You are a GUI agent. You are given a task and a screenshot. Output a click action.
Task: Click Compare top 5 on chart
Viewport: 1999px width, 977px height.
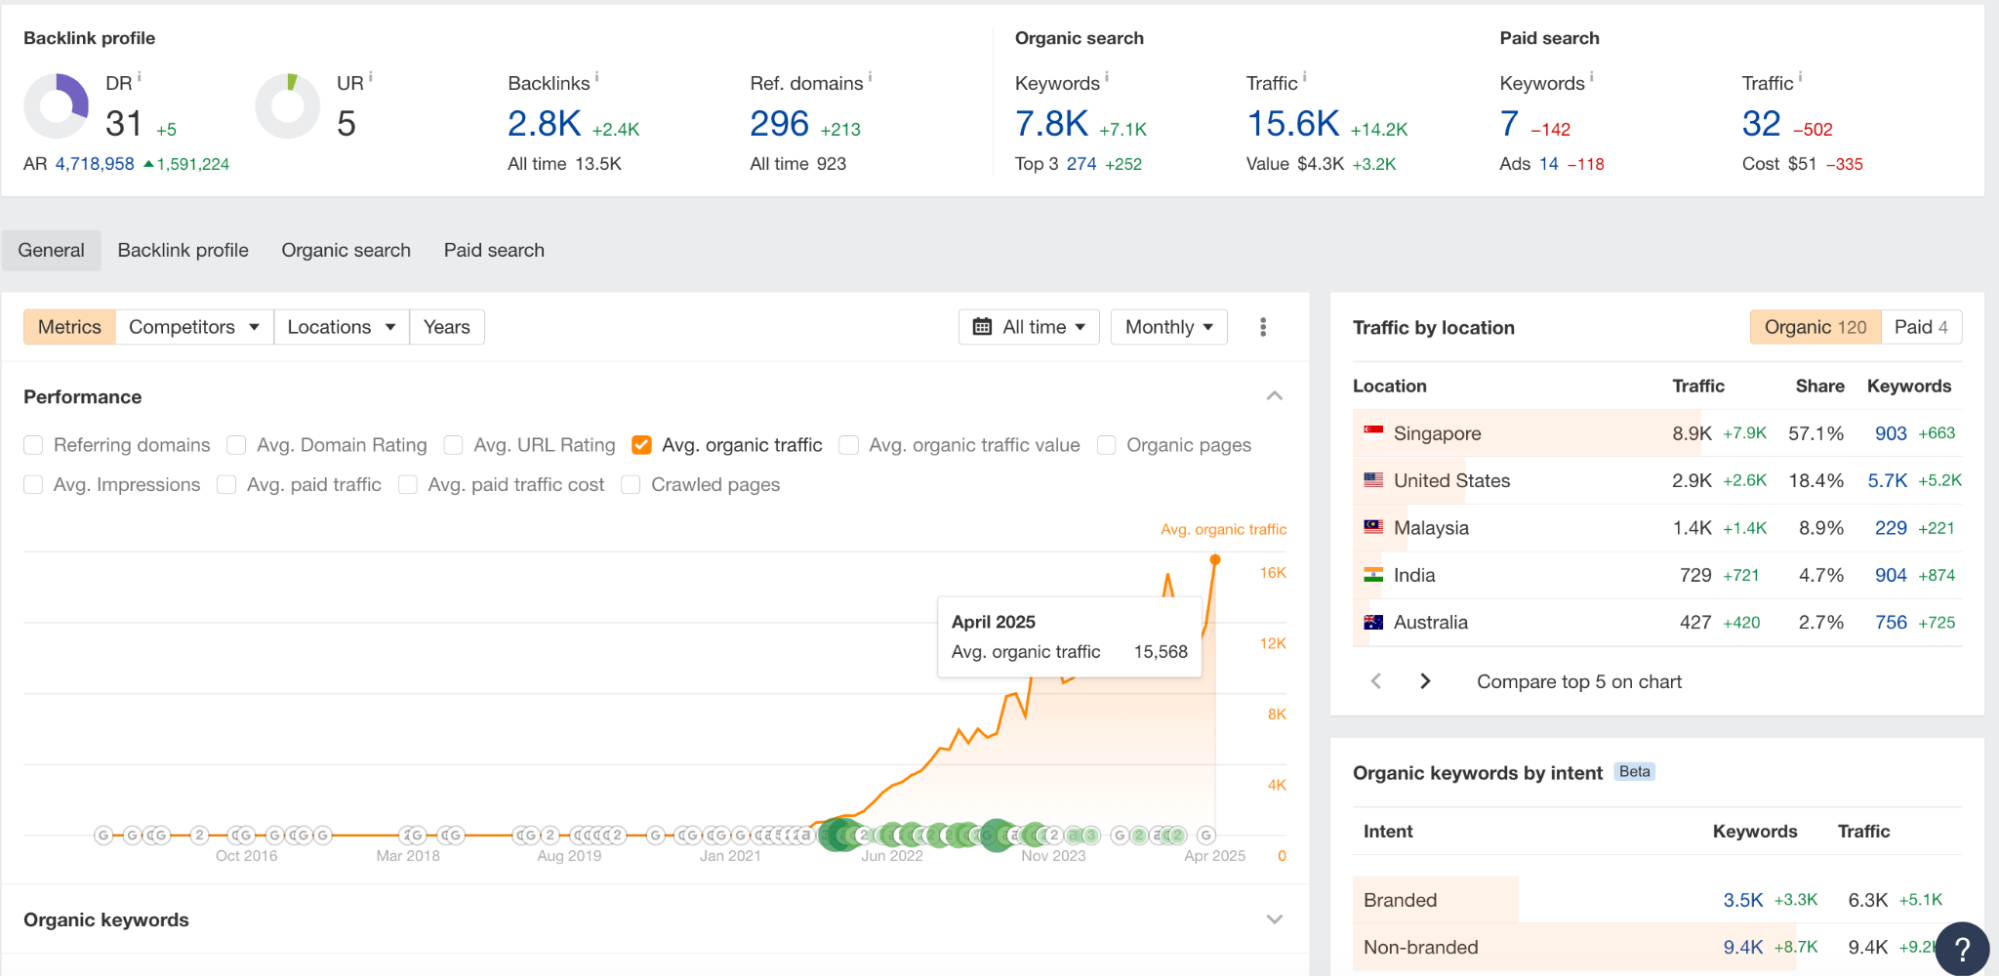coord(1579,681)
